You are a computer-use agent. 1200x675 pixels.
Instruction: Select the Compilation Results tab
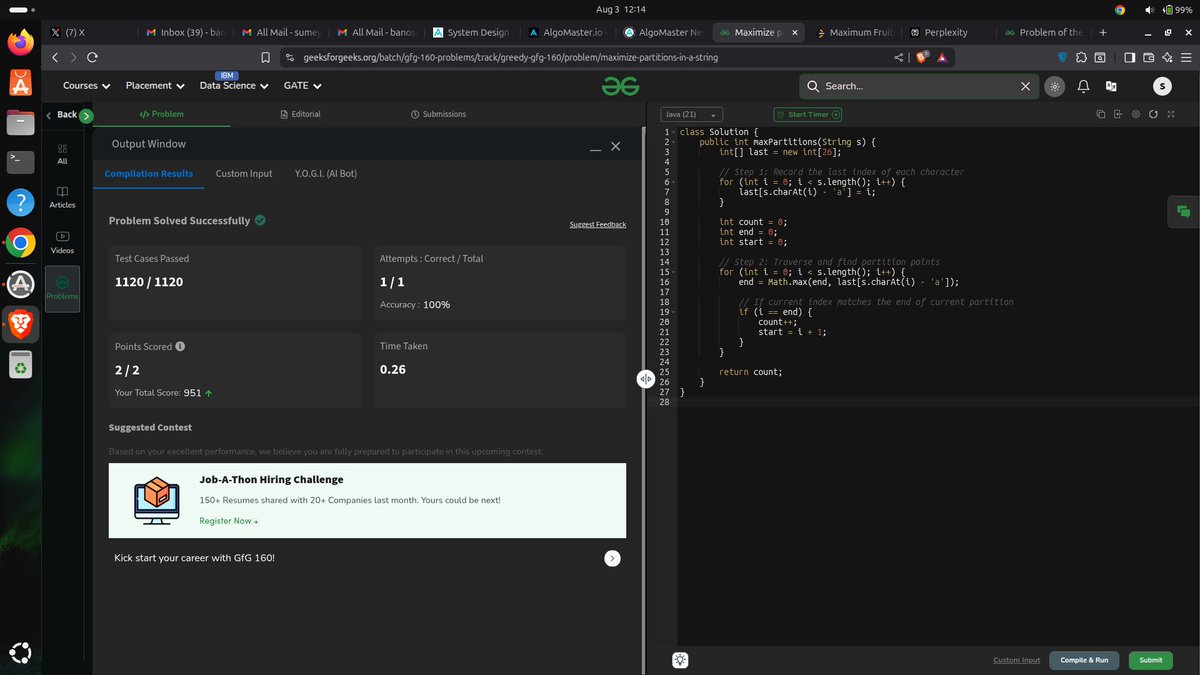pyautogui.click(x=149, y=174)
